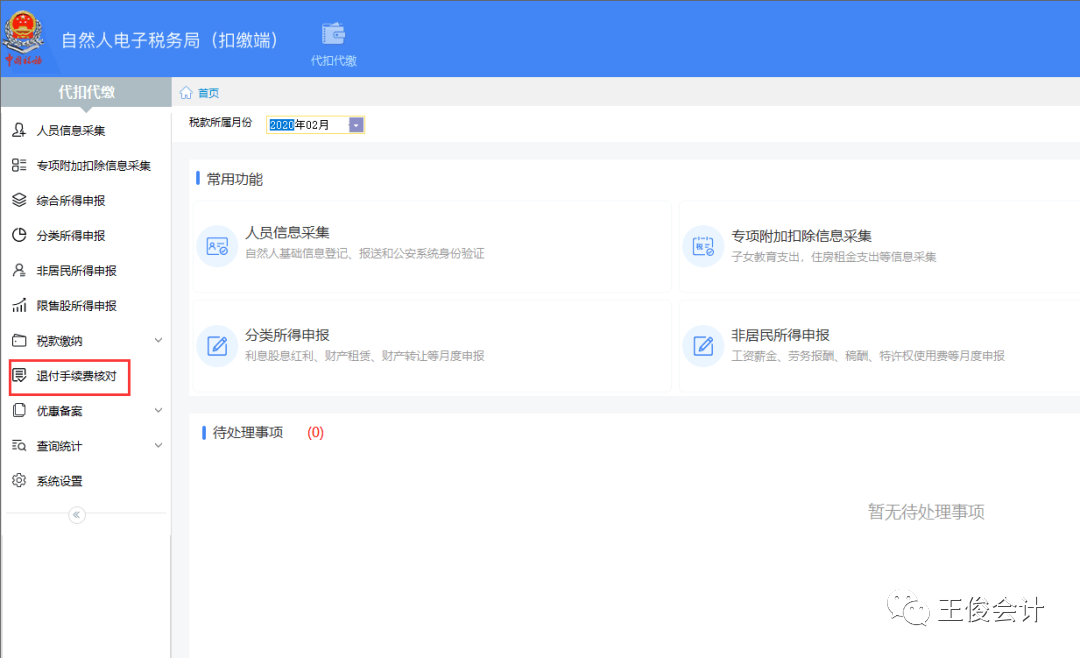Collapse the sidebar with double-chevron button
Image resolution: width=1080 pixels, height=658 pixels.
click(76, 515)
